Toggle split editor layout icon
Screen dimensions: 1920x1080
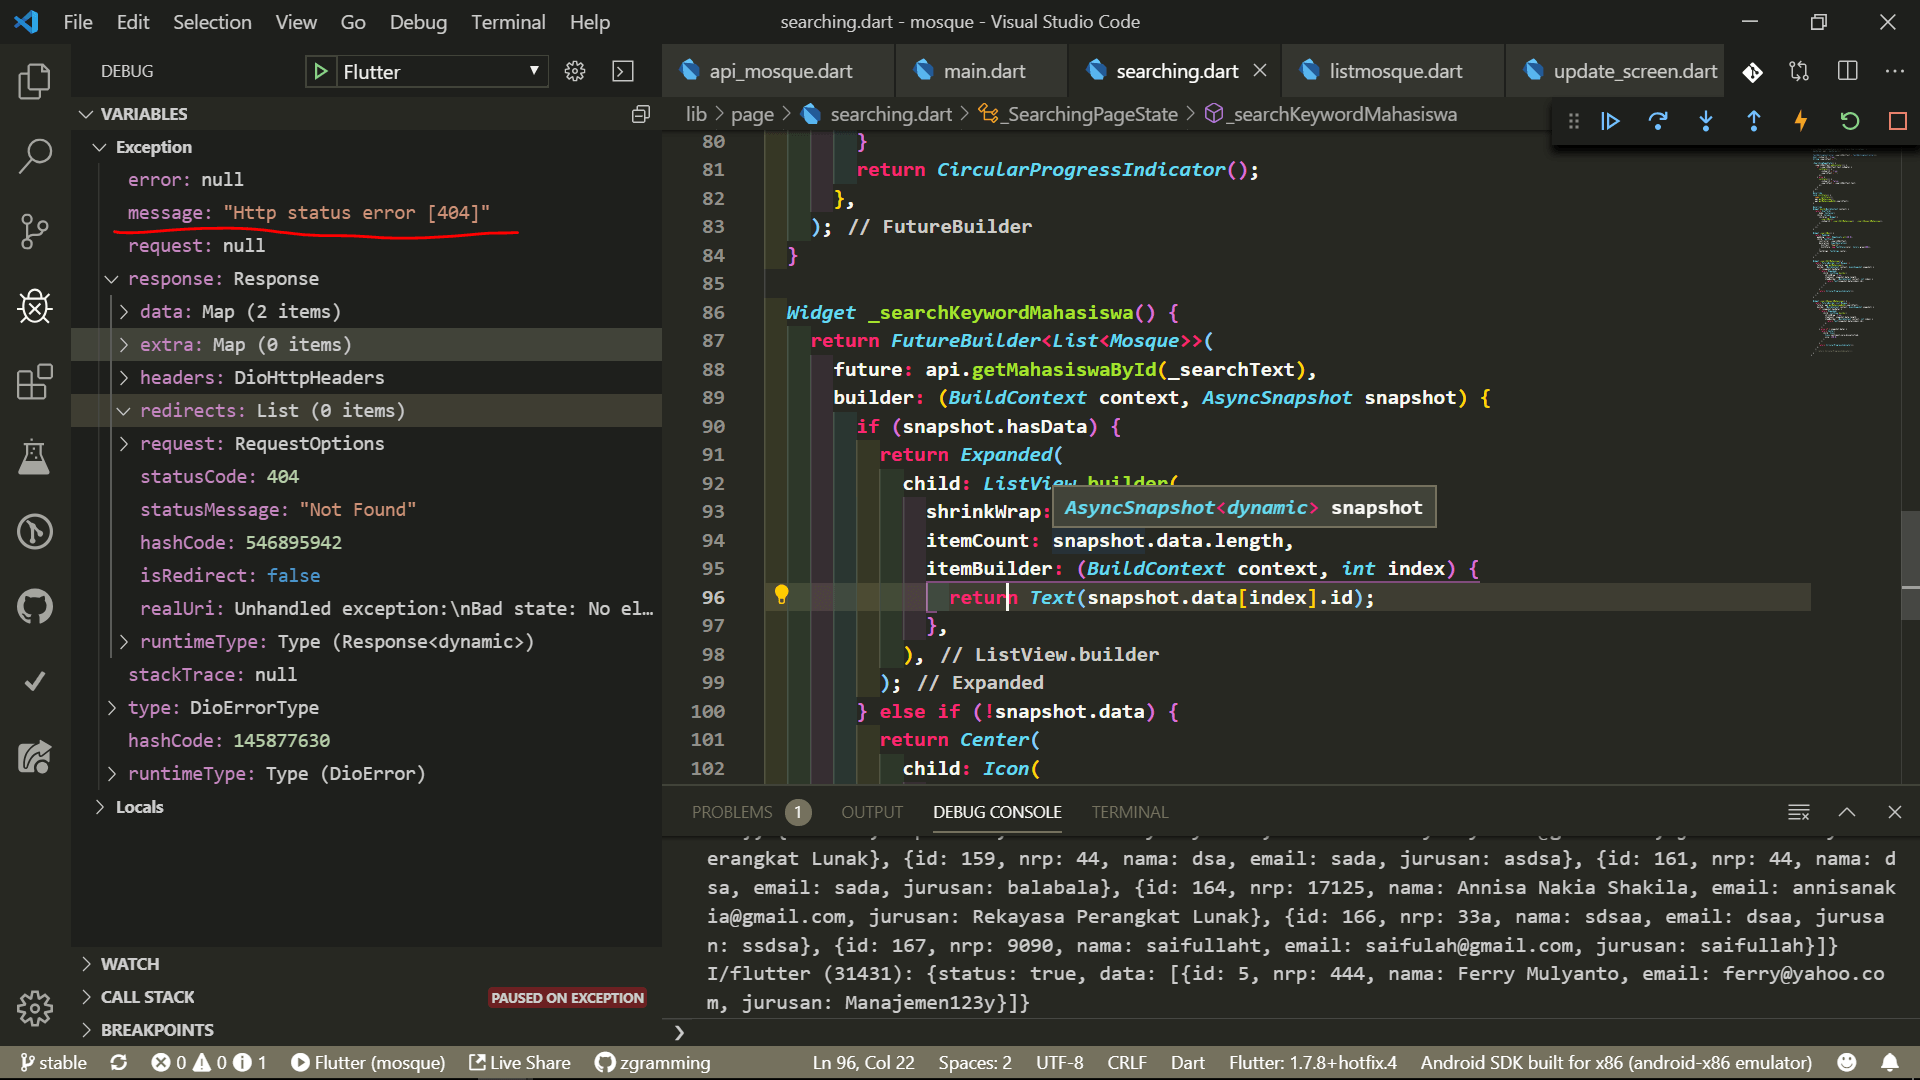point(1847,71)
